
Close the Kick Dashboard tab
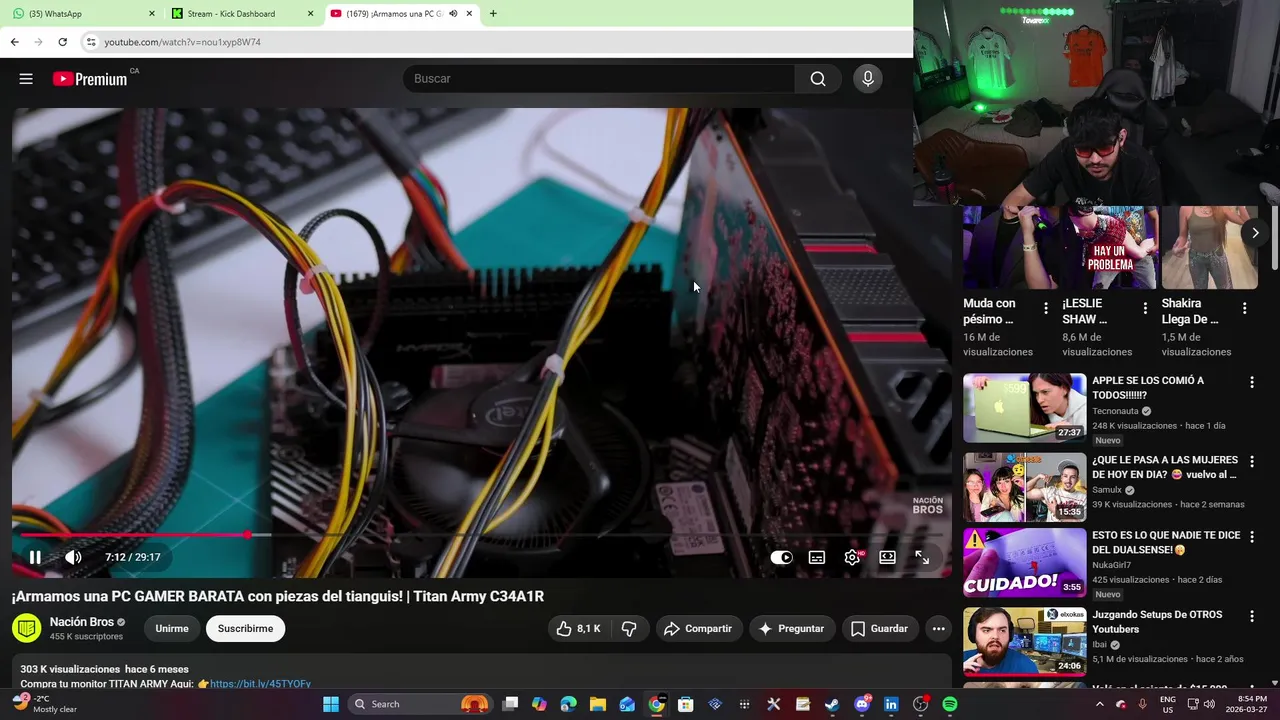[x=310, y=14]
